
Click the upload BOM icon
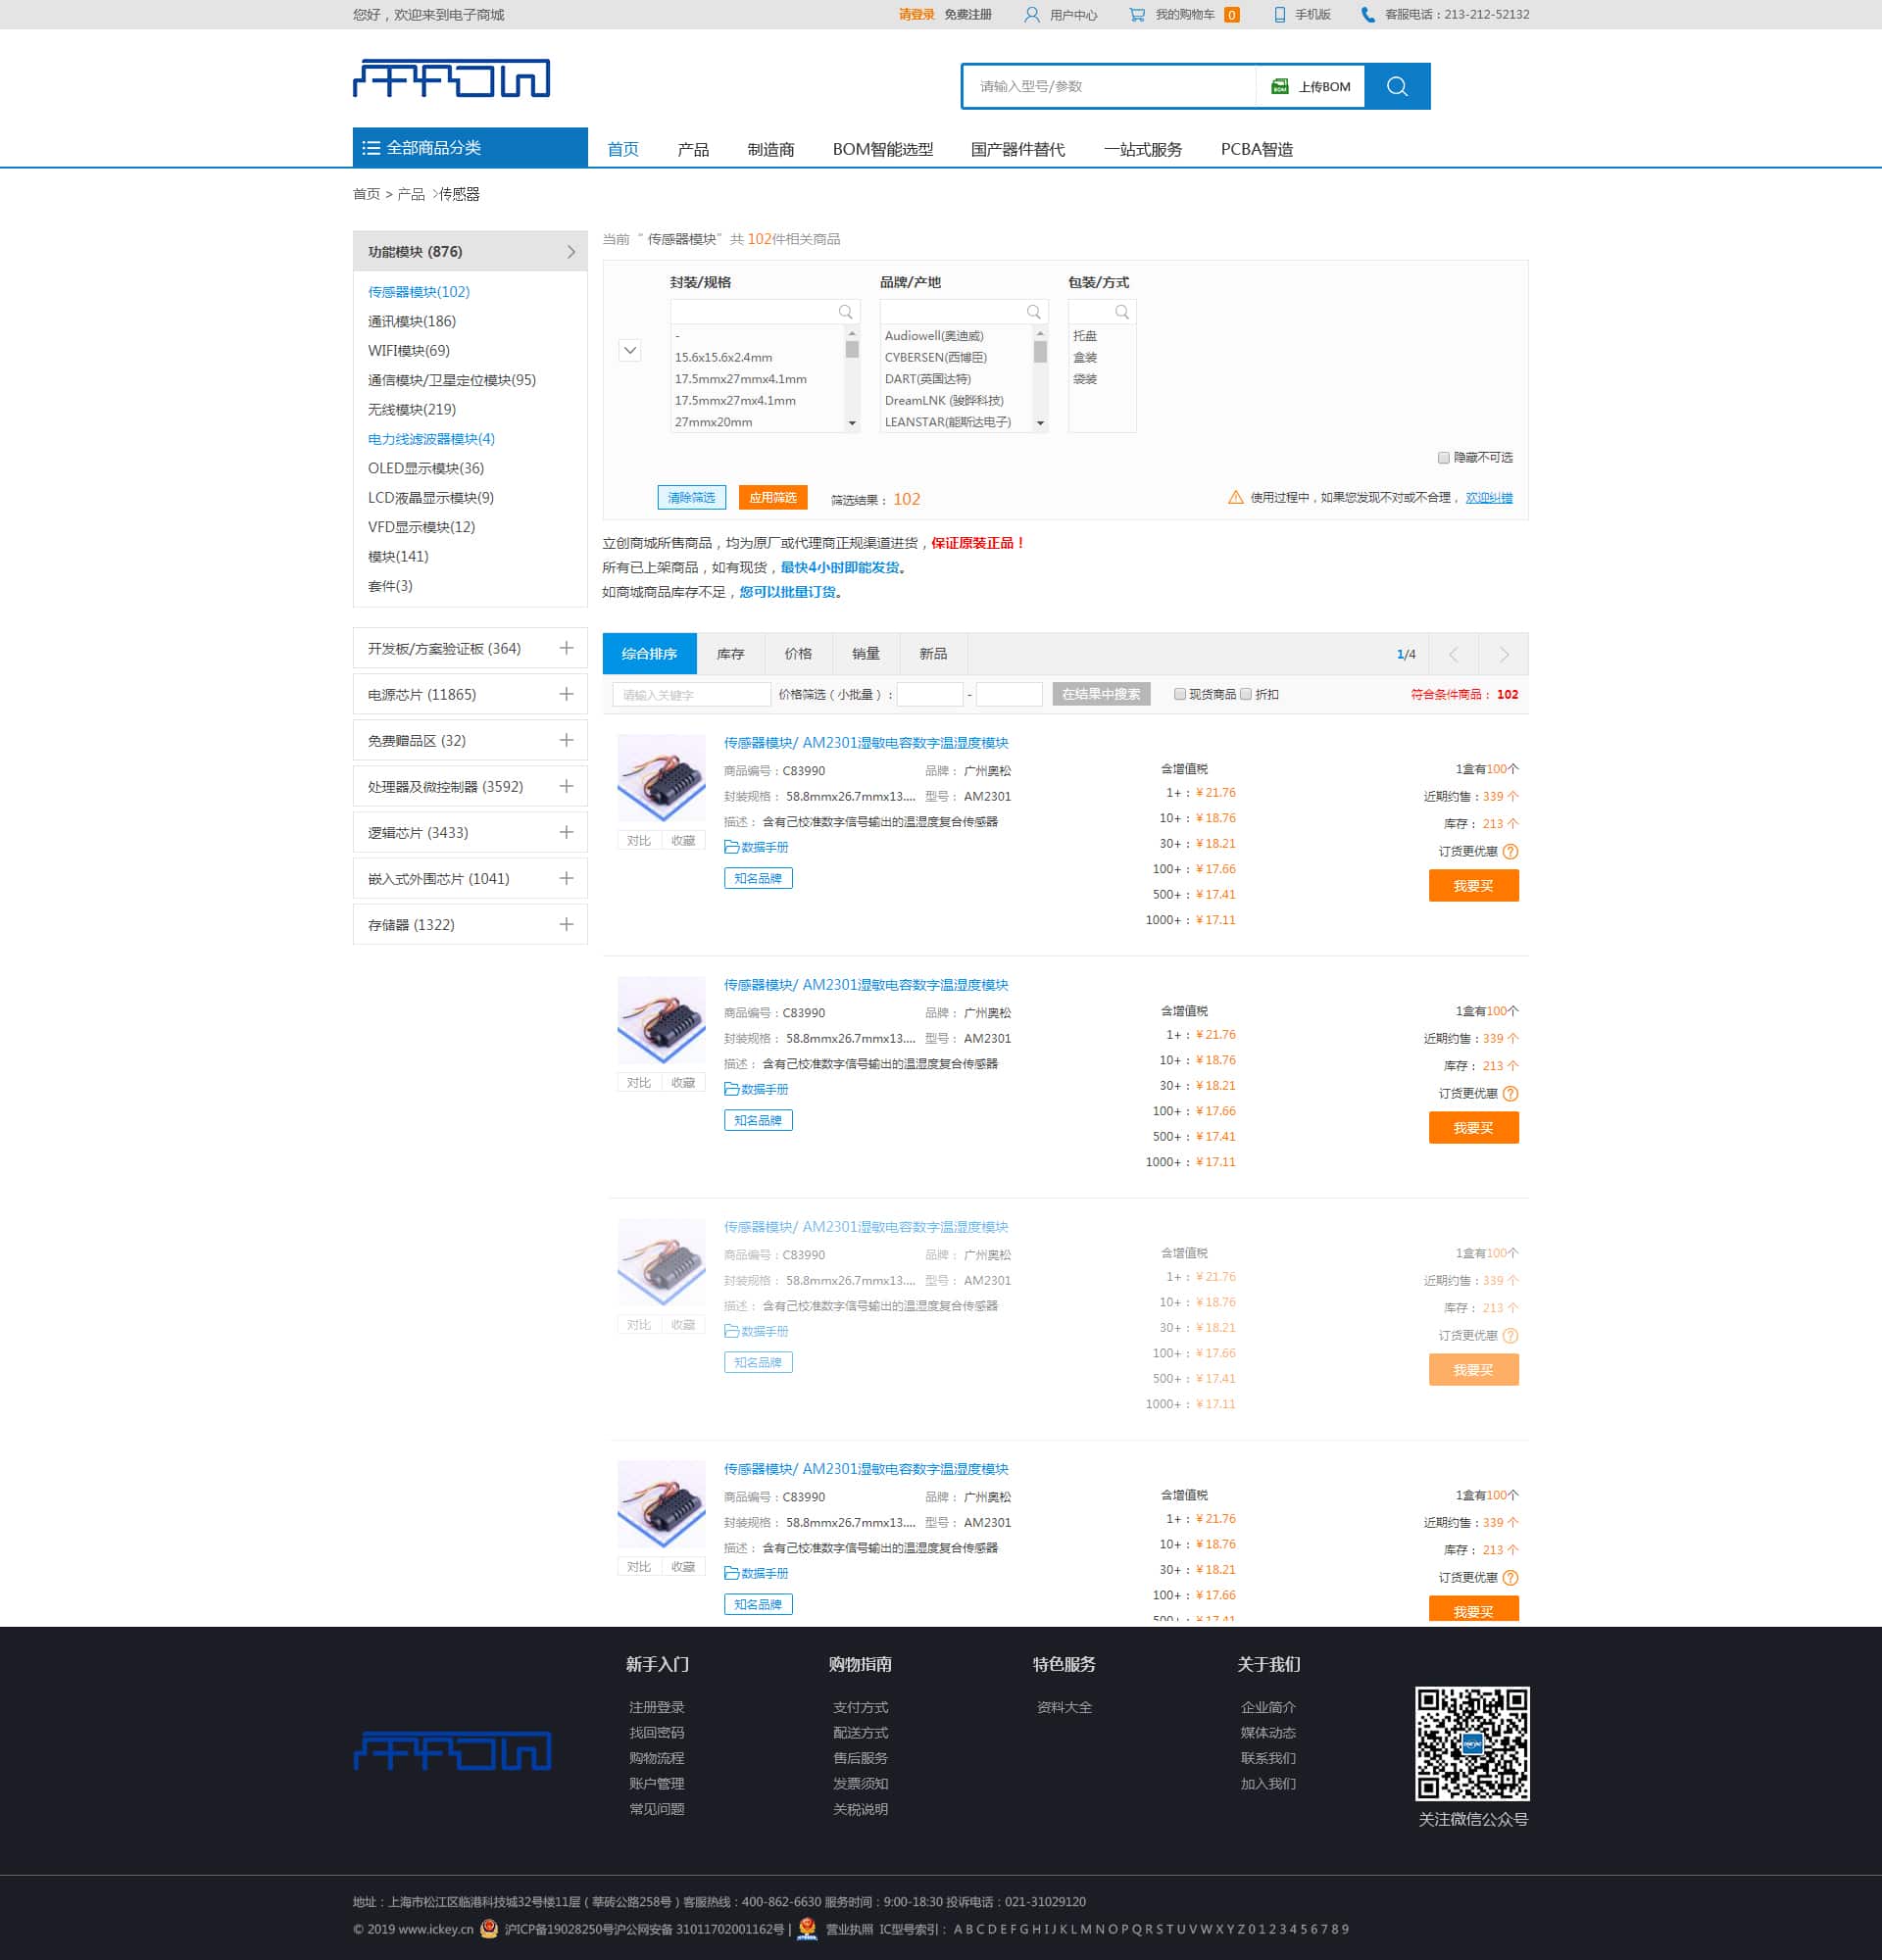(1279, 86)
